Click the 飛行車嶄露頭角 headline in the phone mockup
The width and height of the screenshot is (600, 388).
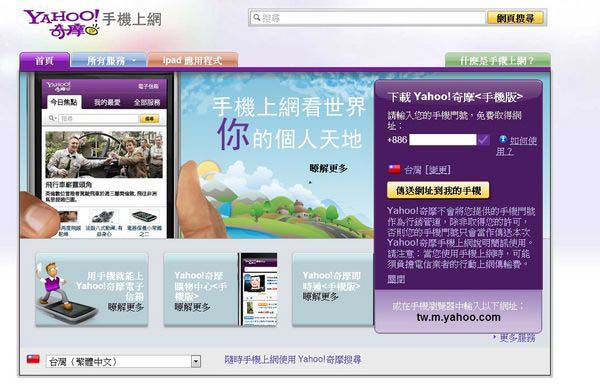point(69,185)
